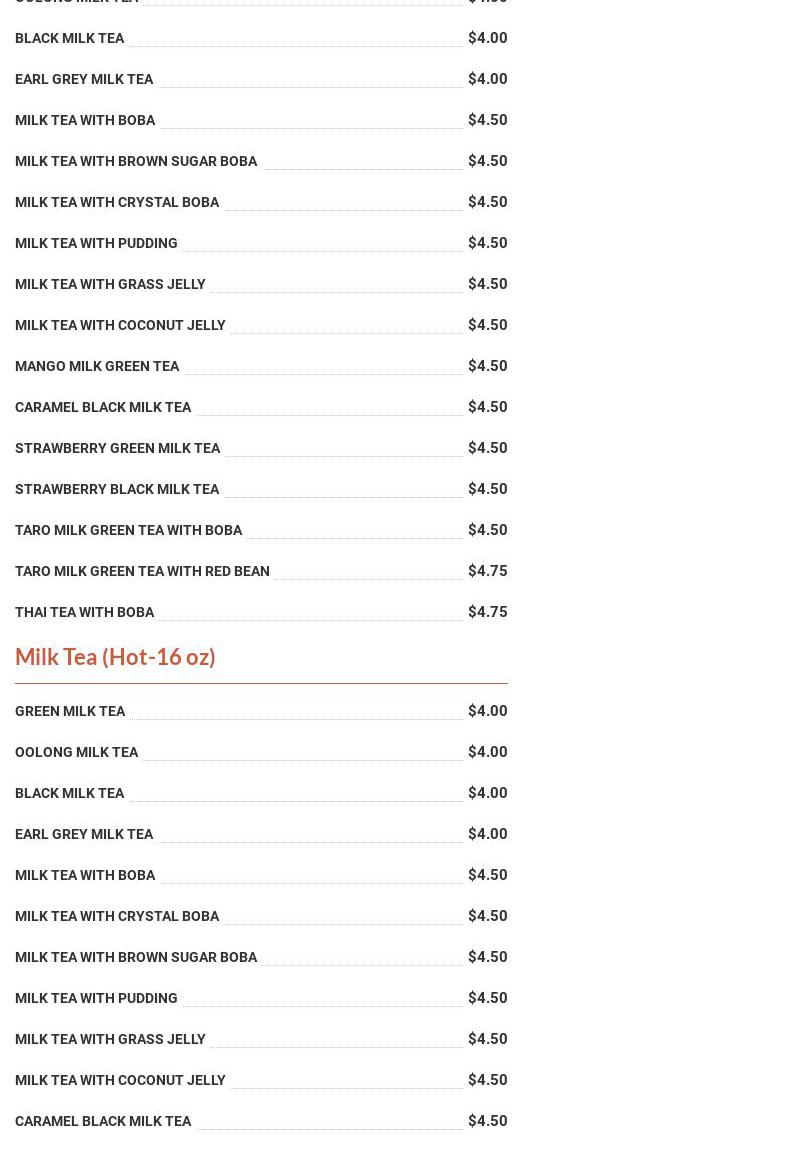Click hot Milk Tea with Brown Sugar Boba

click(x=136, y=957)
